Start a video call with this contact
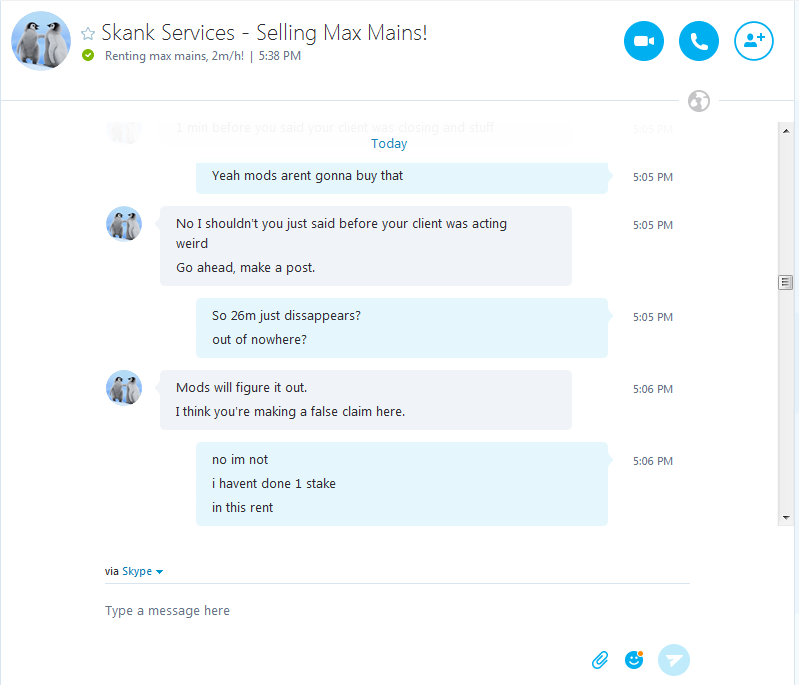 coord(644,41)
